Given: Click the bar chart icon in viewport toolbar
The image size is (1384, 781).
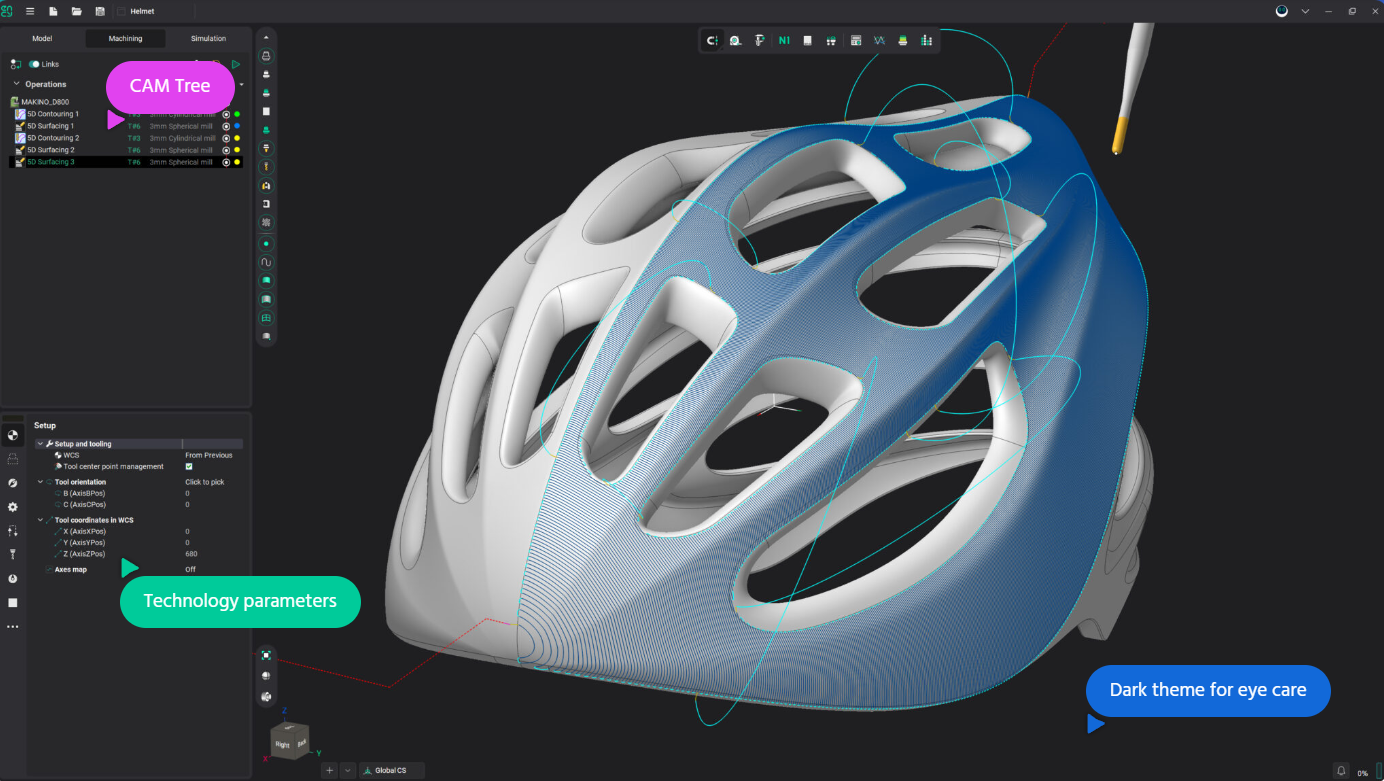Looking at the screenshot, I should click(x=926, y=41).
